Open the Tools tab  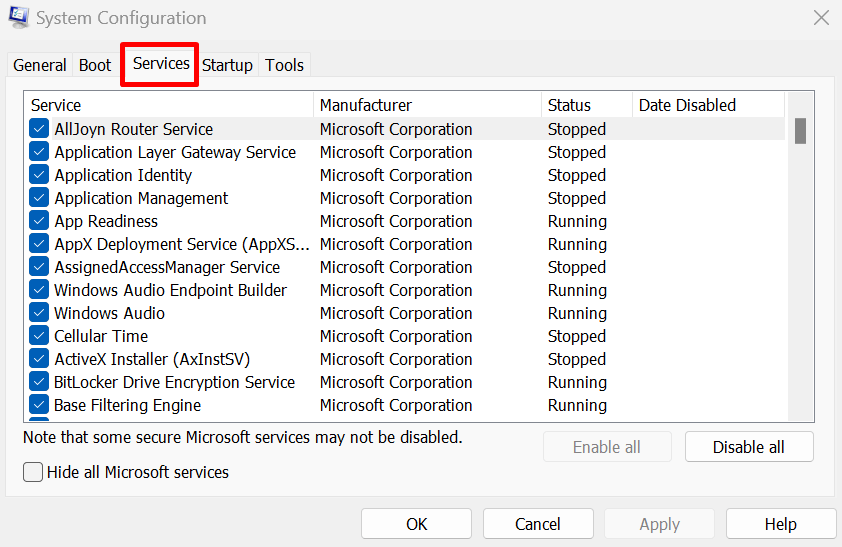(284, 65)
